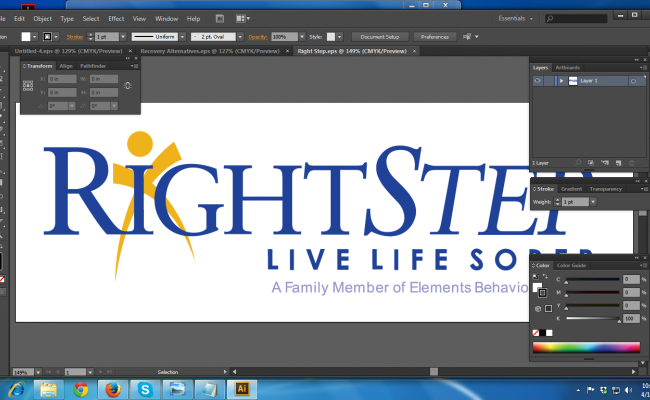Open the Essentials workspace switcher
This screenshot has height=400, width=650.
tap(515, 19)
